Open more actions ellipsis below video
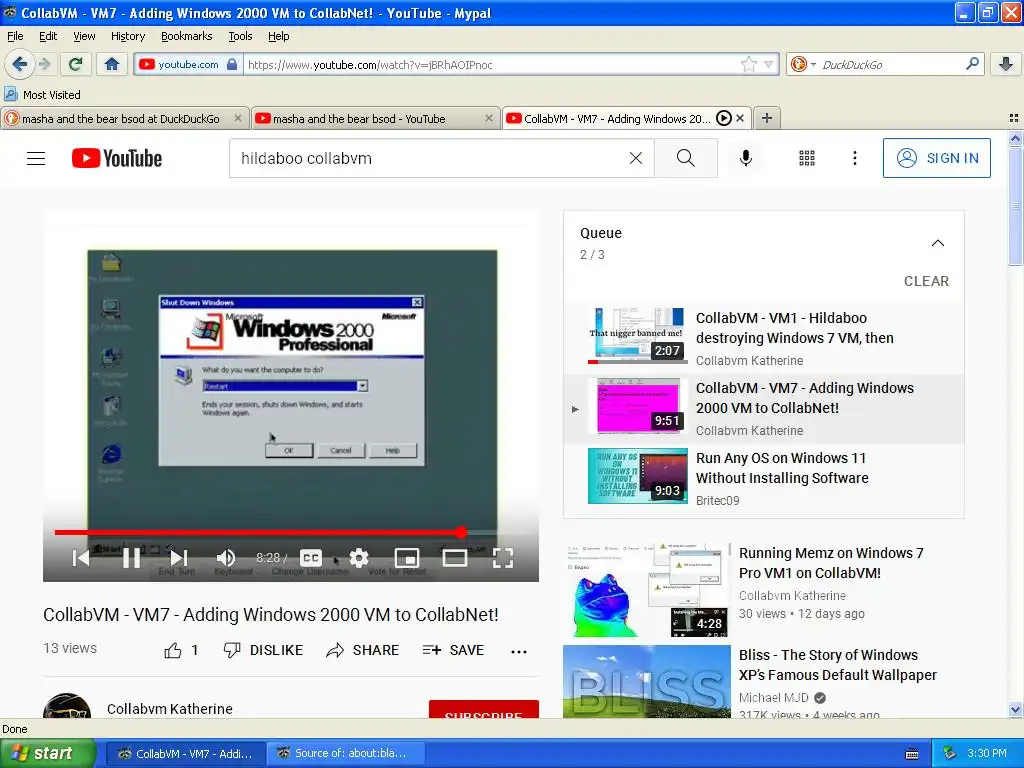Viewport: 1024px width, 768px height. pos(519,651)
